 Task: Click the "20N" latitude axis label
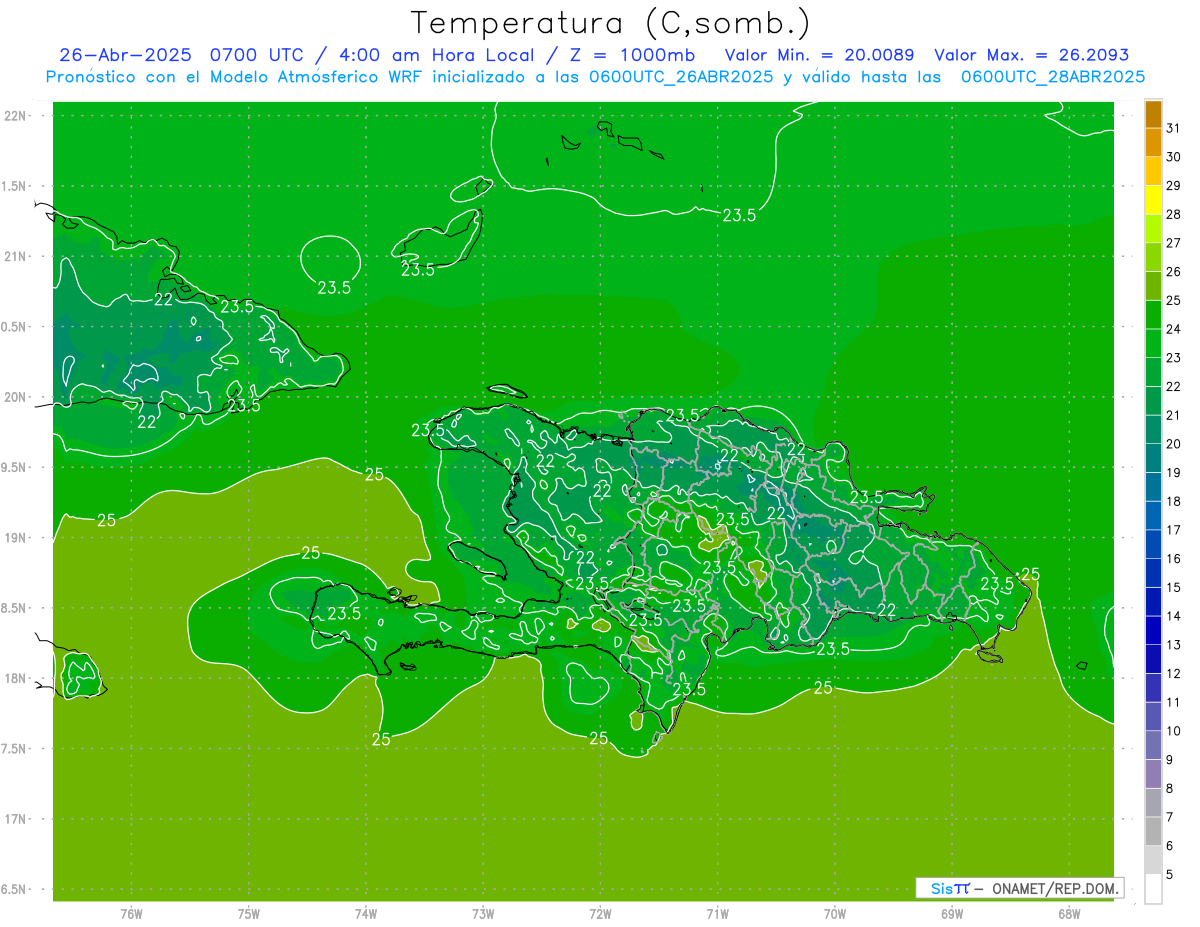coord(15,397)
